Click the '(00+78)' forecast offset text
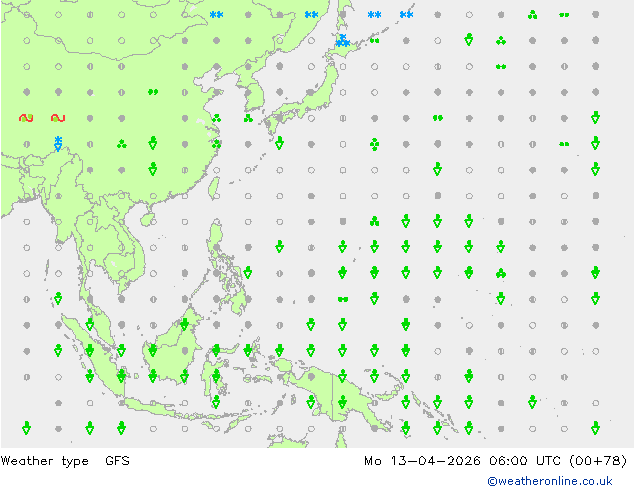 point(598,461)
